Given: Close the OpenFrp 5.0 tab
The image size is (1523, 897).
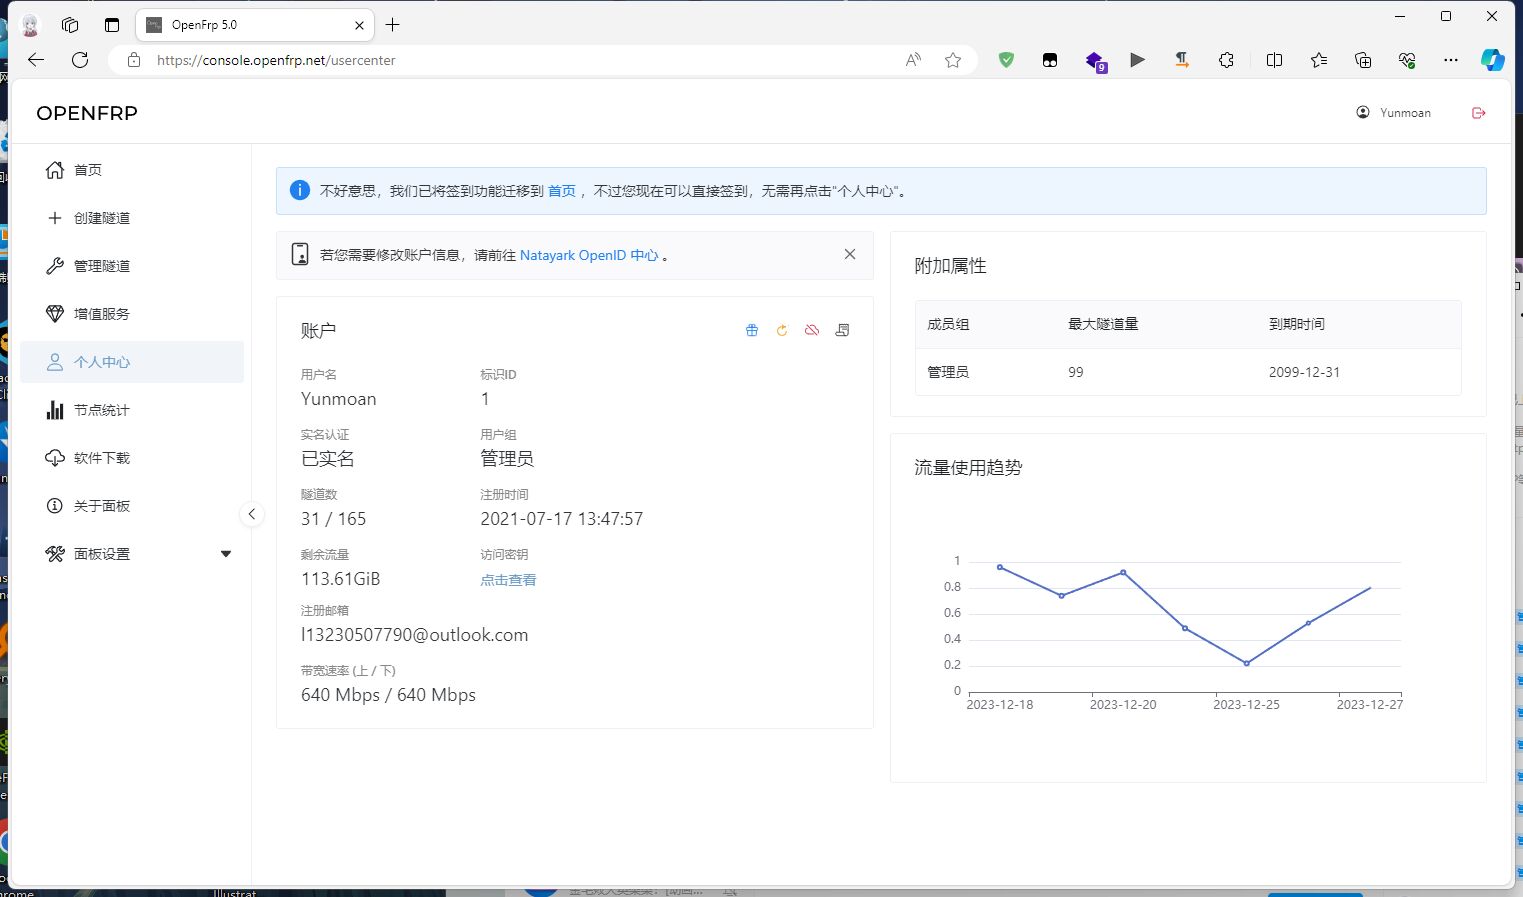Looking at the screenshot, I should (x=360, y=25).
